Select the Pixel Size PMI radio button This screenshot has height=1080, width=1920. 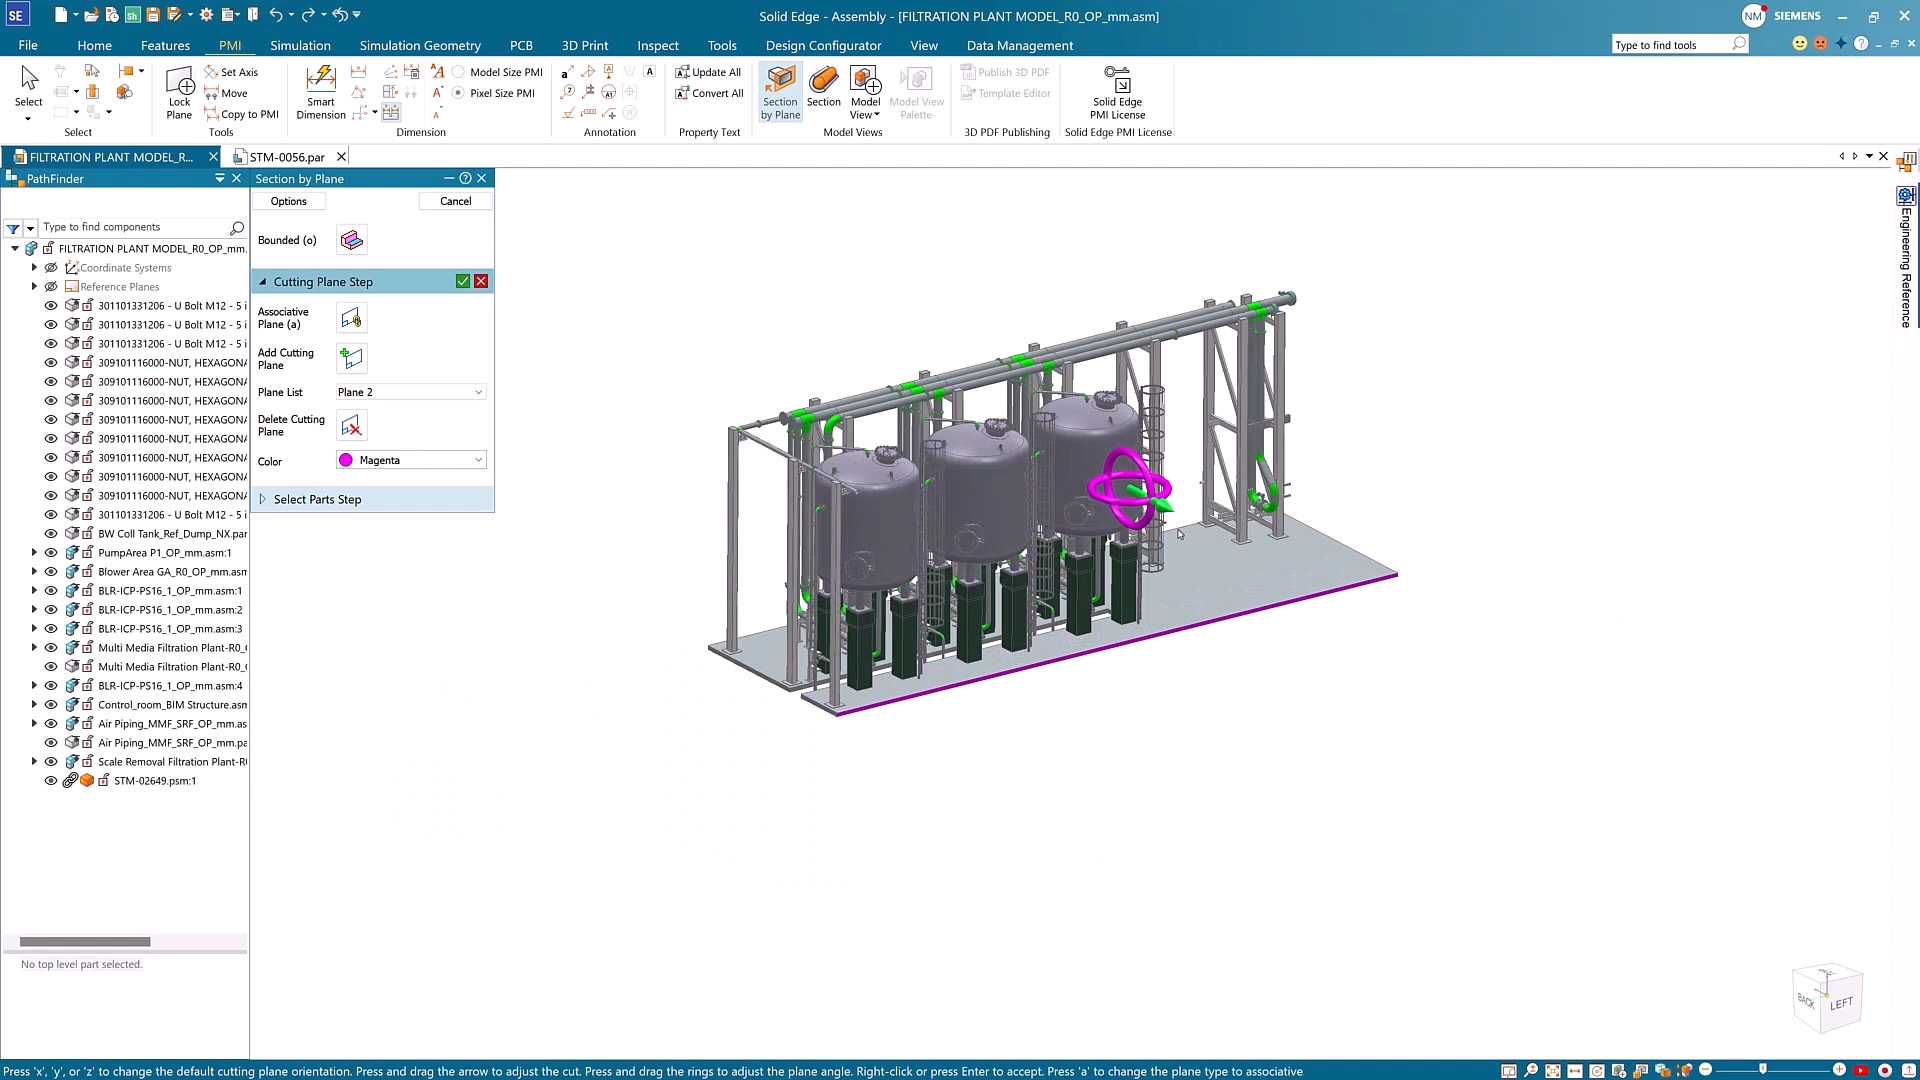pos(459,93)
